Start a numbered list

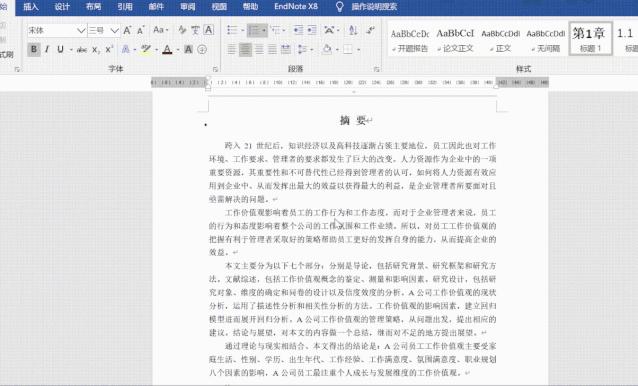point(255,30)
